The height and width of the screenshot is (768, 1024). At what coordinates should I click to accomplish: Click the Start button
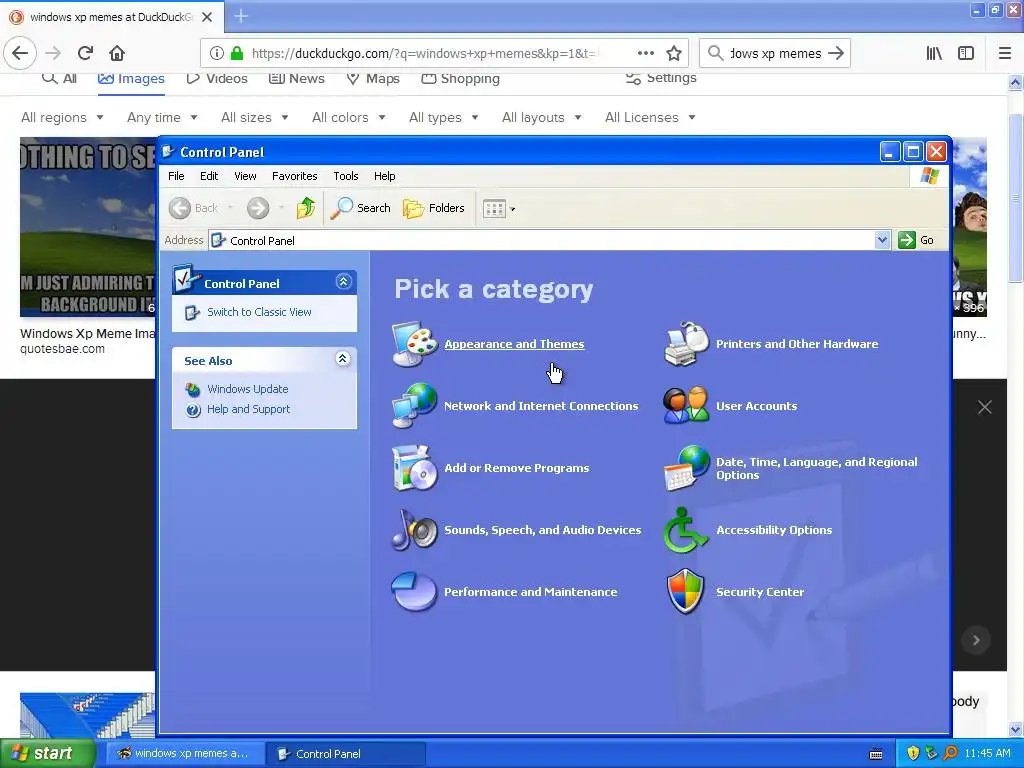[47, 754]
